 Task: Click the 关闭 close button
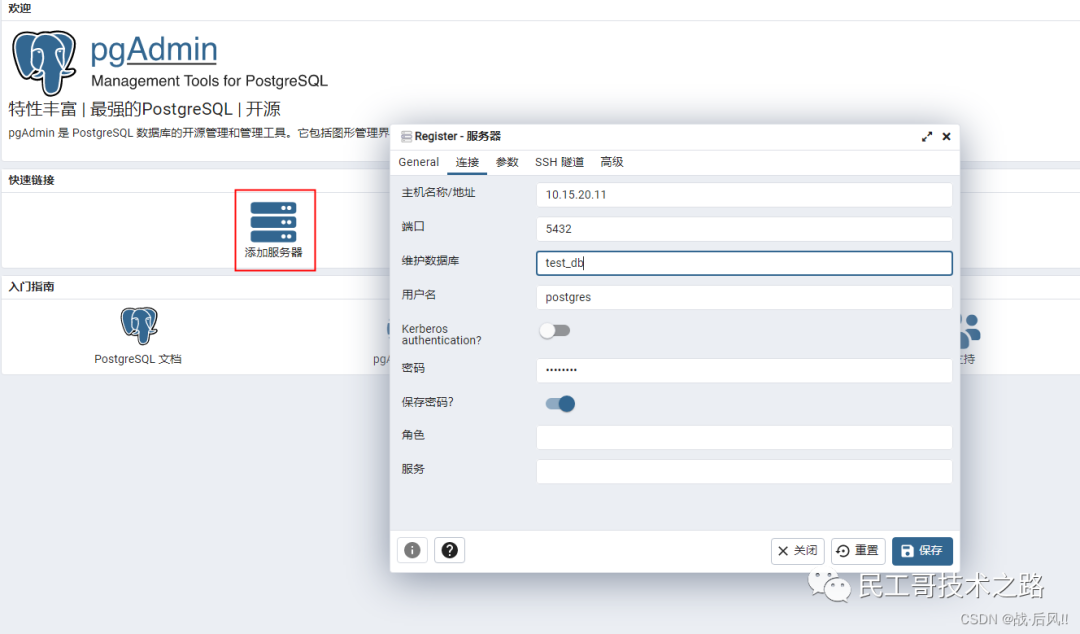tap(798, 551)
